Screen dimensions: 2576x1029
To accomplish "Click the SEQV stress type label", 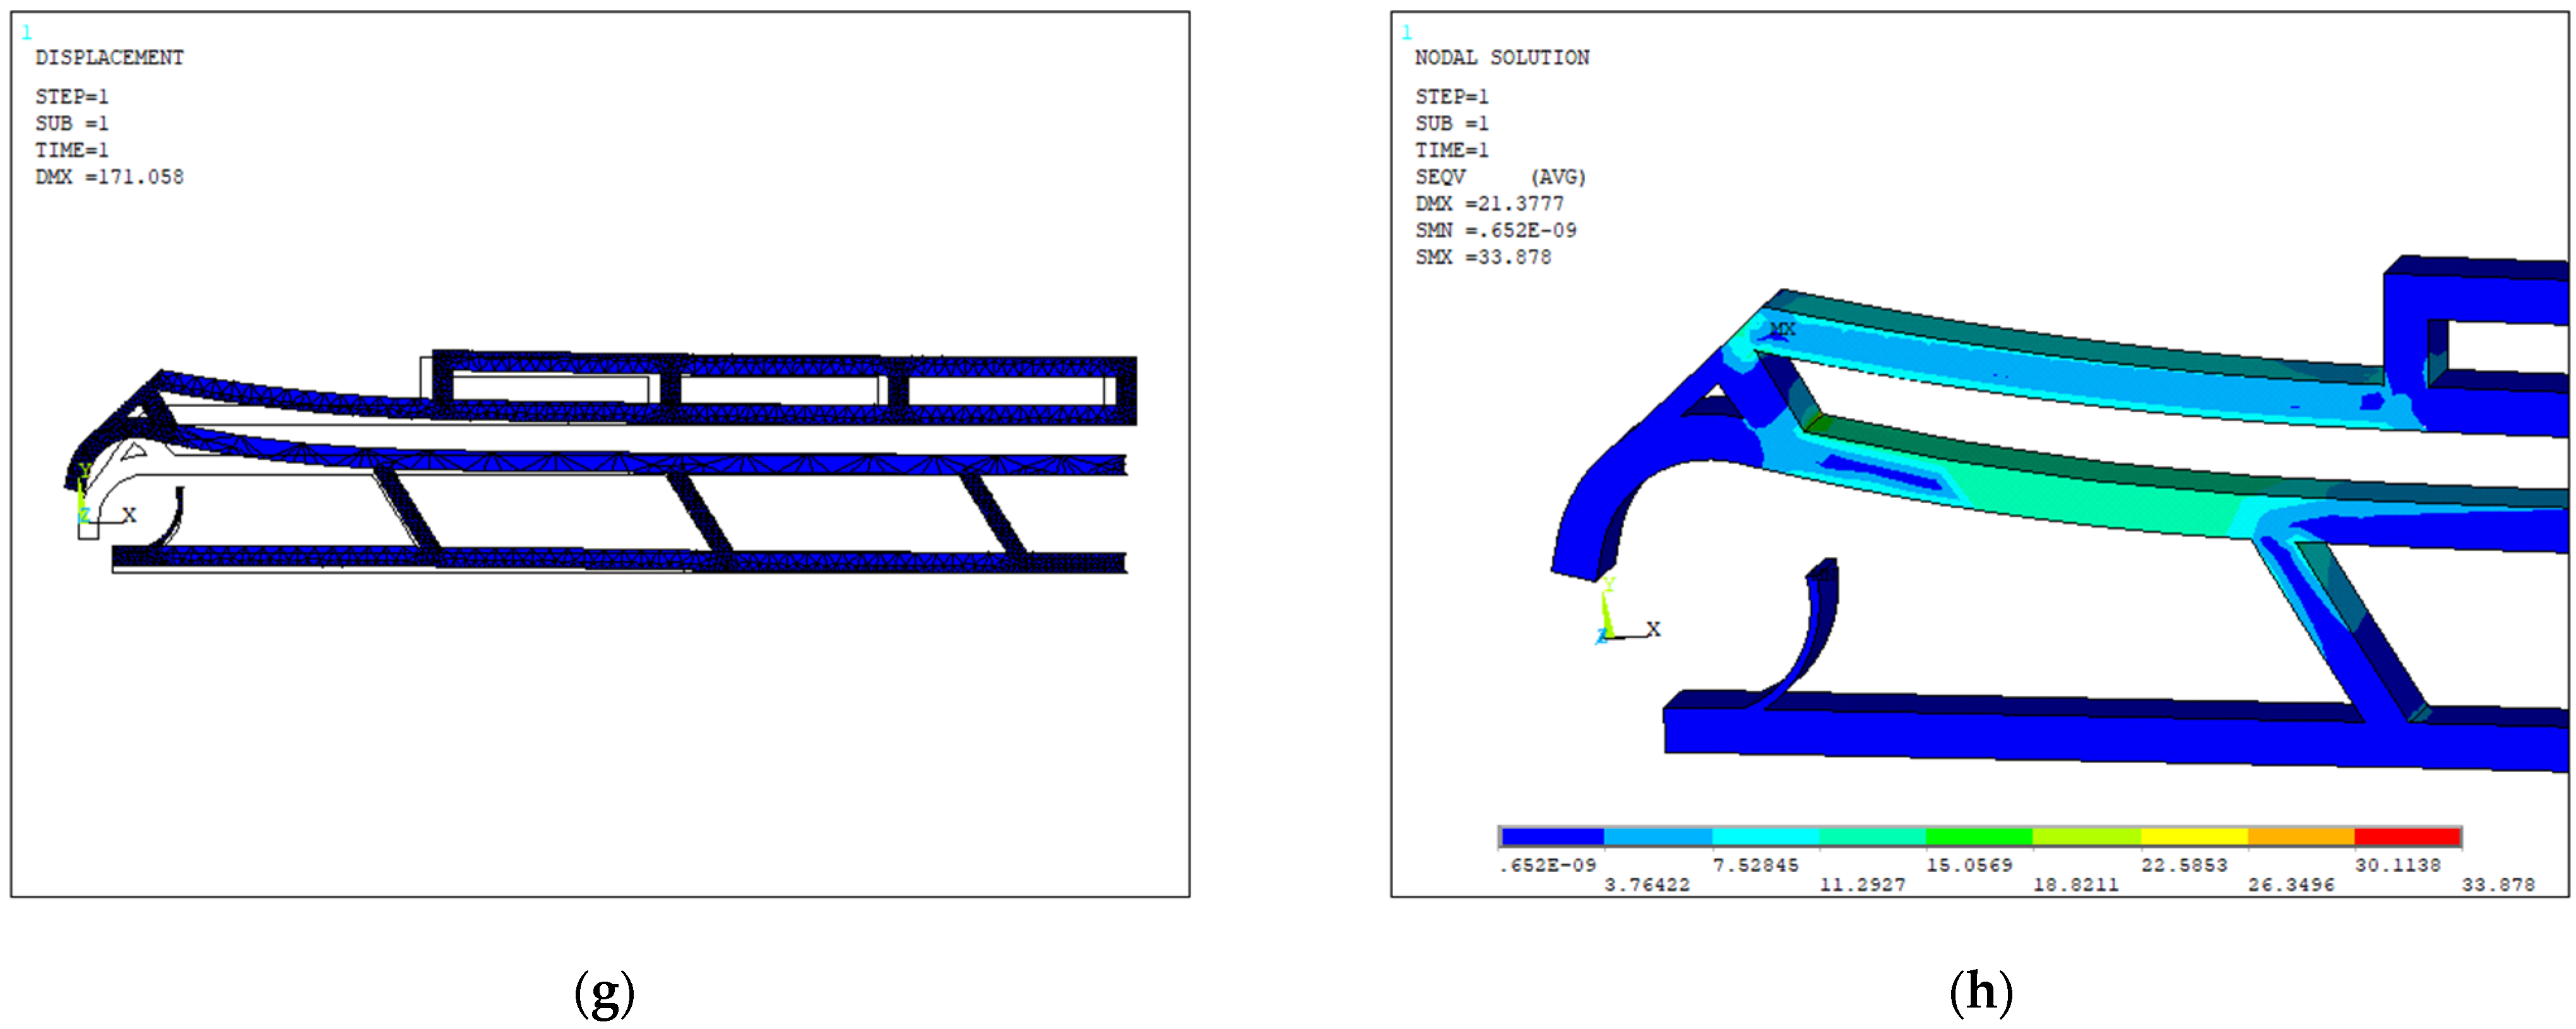I will click(1440, 177).
